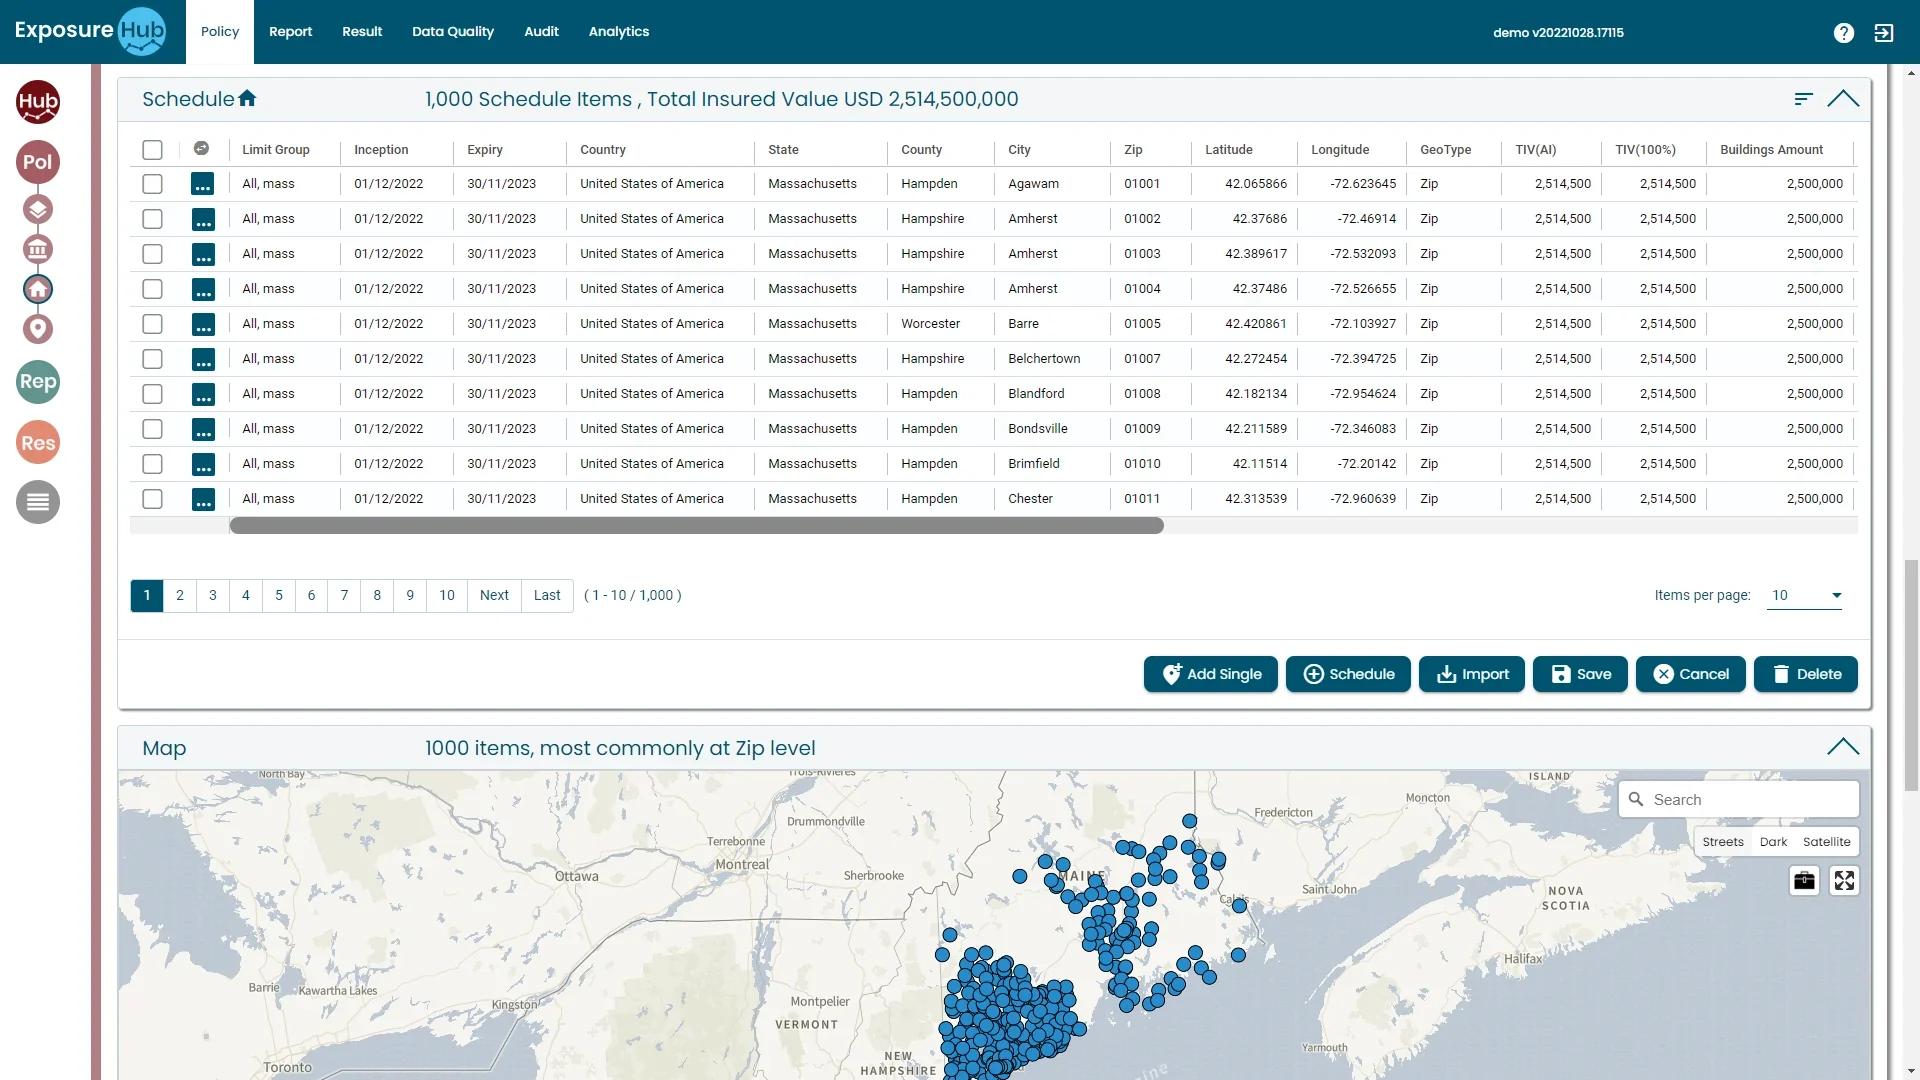
Task: Open the schedule filter lines icon
Action: coord(1803,99)
